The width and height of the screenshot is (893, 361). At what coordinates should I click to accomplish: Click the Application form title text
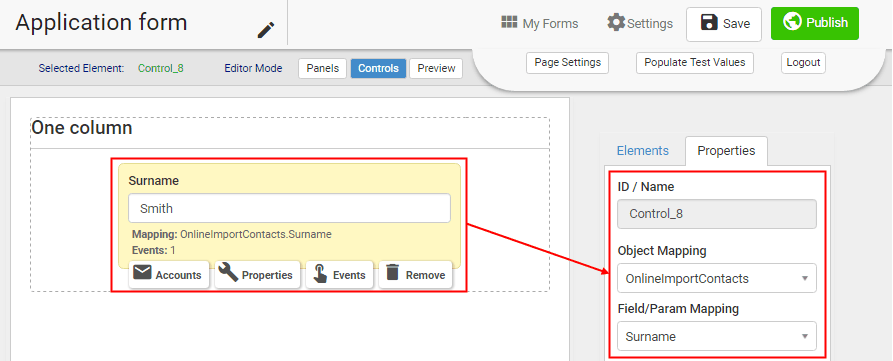[x=101, y=23]
